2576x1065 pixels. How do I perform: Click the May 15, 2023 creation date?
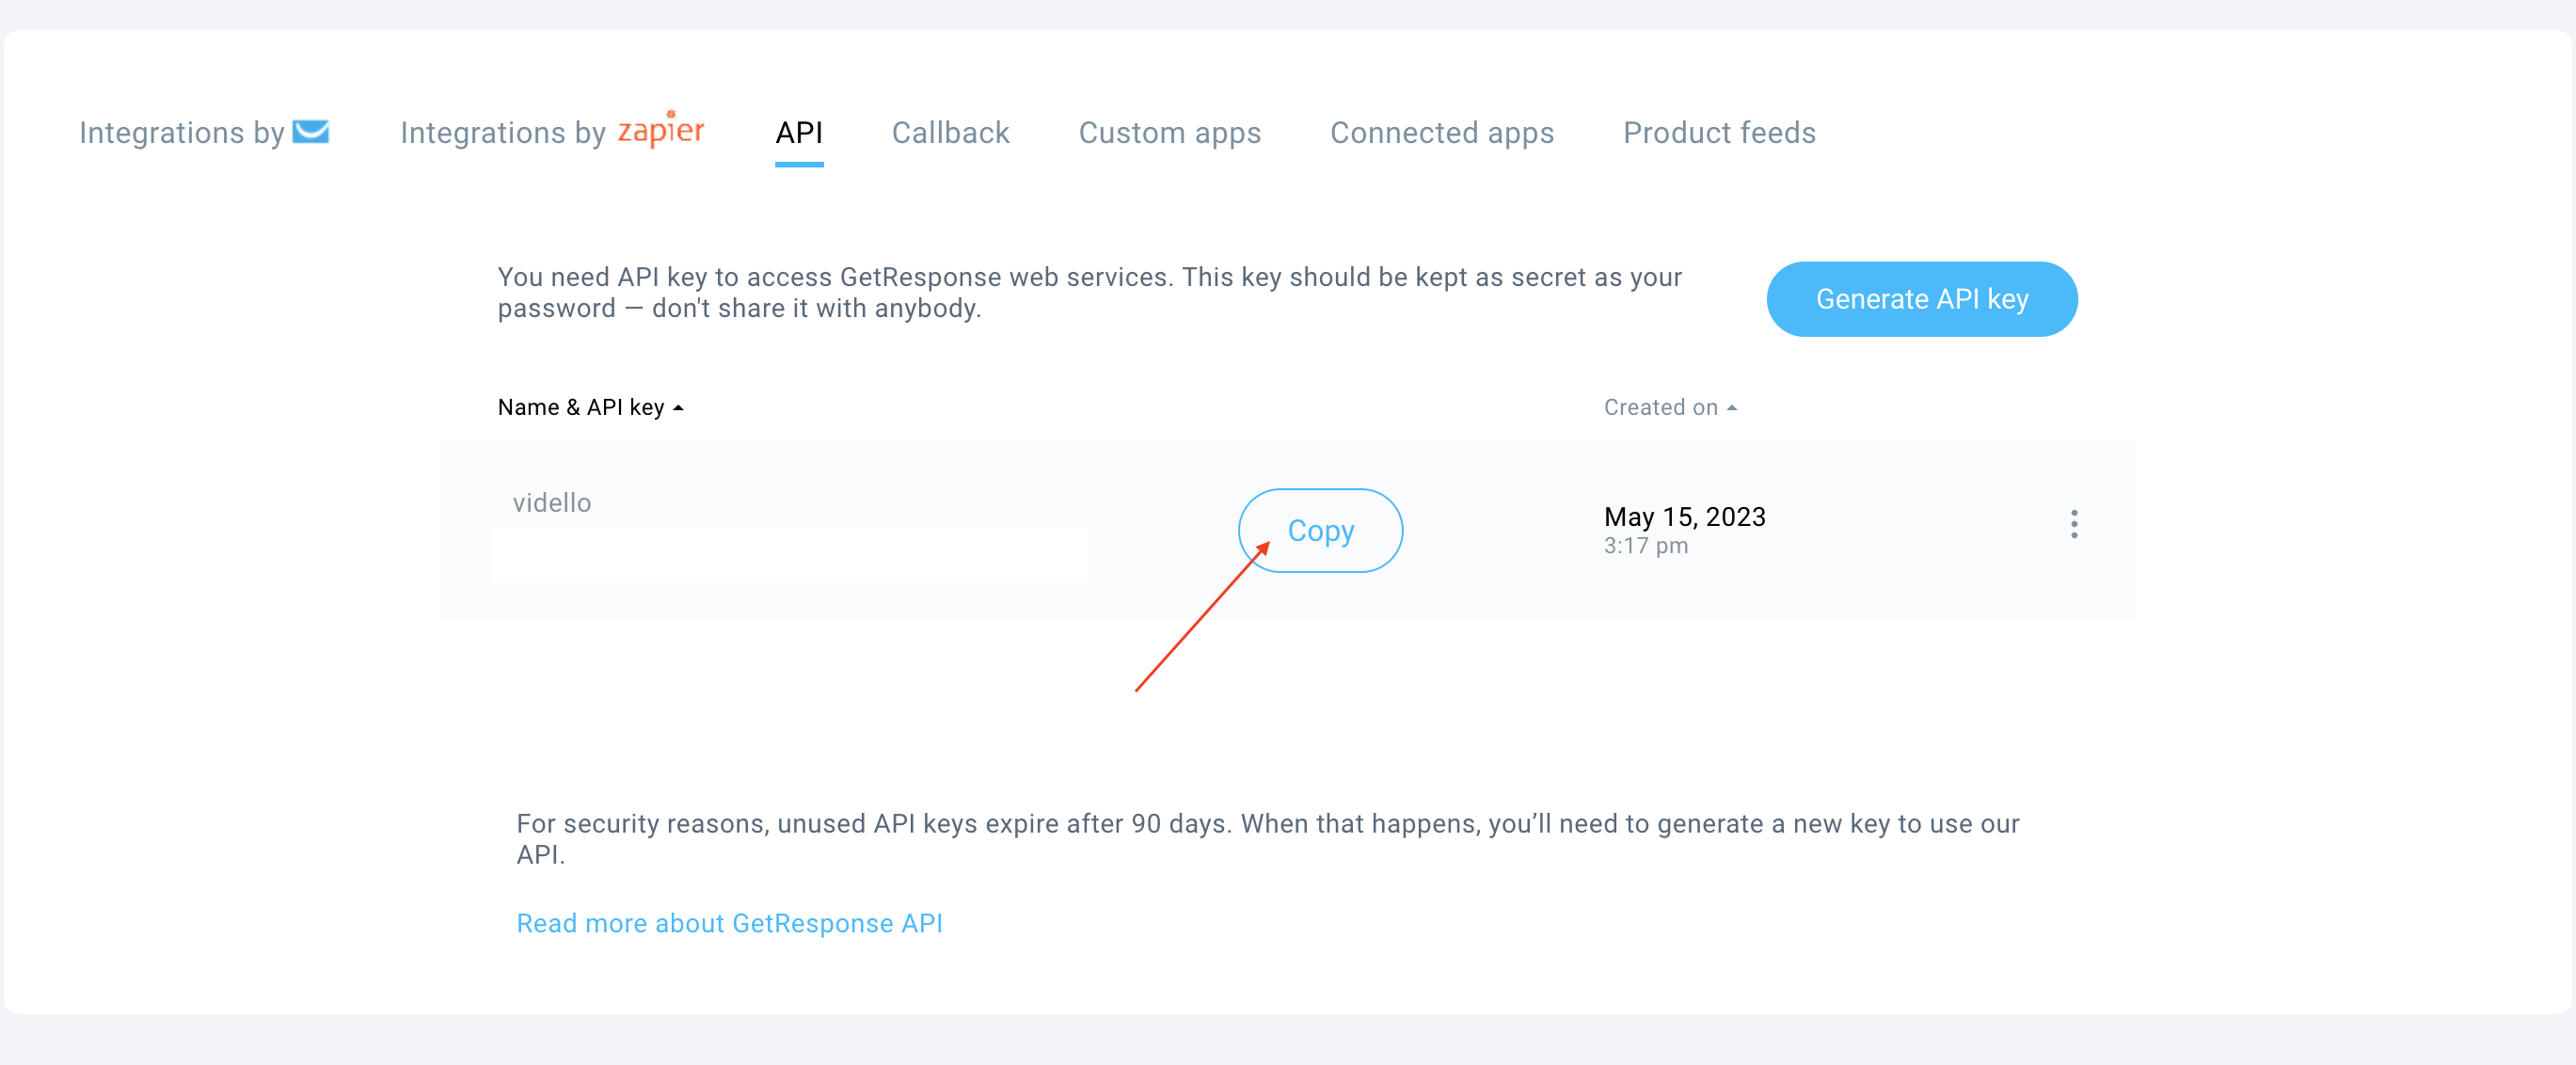pyautogui.click(x=1684, y=517)
